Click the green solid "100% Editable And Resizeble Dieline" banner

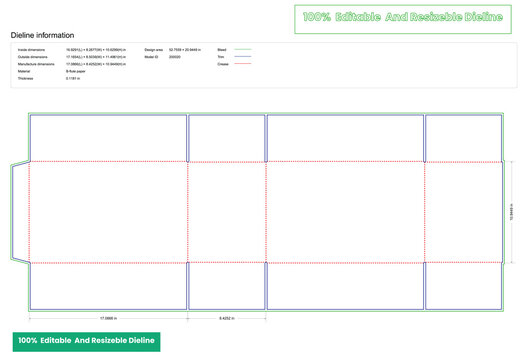(87, 342)
